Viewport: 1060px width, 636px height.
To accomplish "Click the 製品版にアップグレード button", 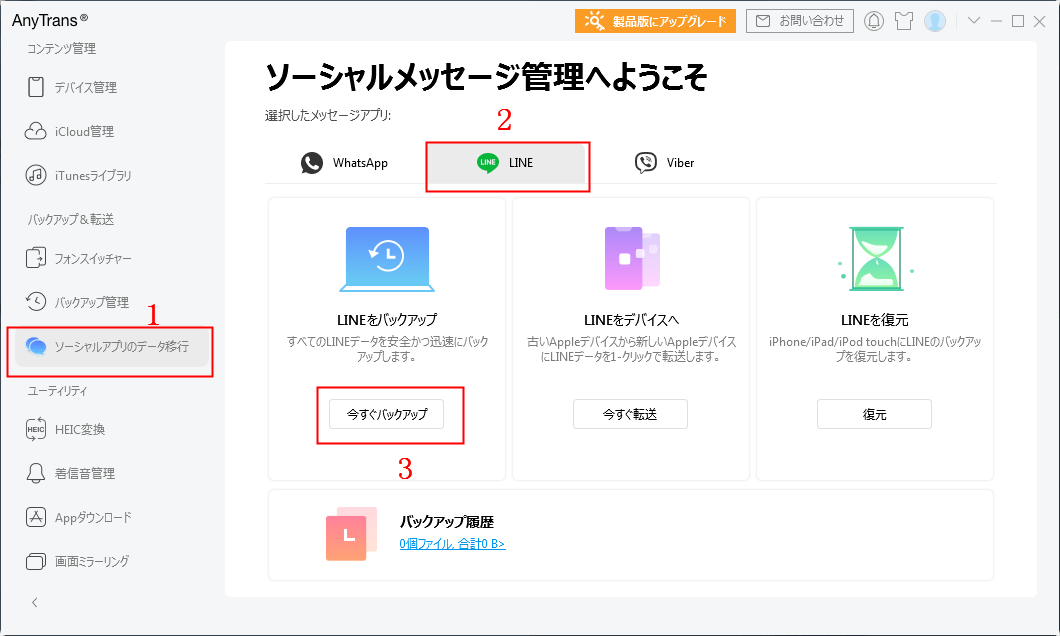I will tap(655, 20).
